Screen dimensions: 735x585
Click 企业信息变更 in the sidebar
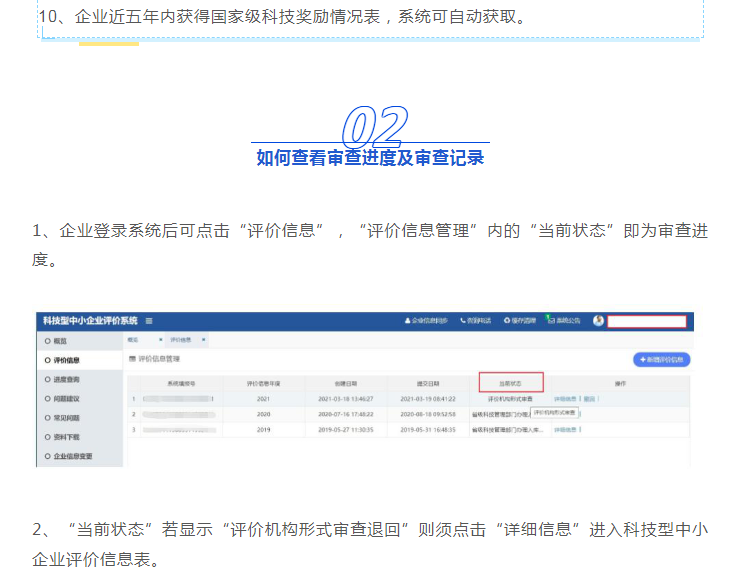click(x=72, y=456)
